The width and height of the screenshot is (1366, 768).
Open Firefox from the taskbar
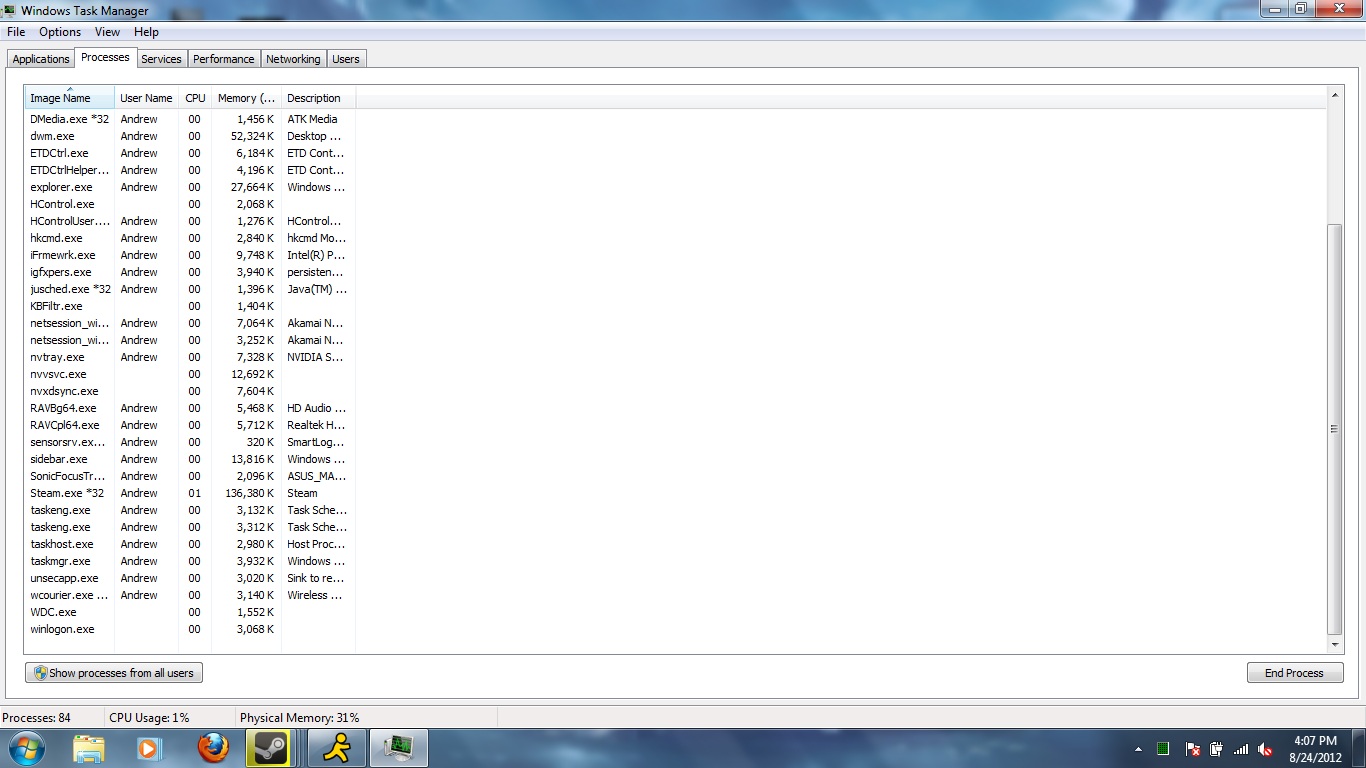(x=213, y=748)
